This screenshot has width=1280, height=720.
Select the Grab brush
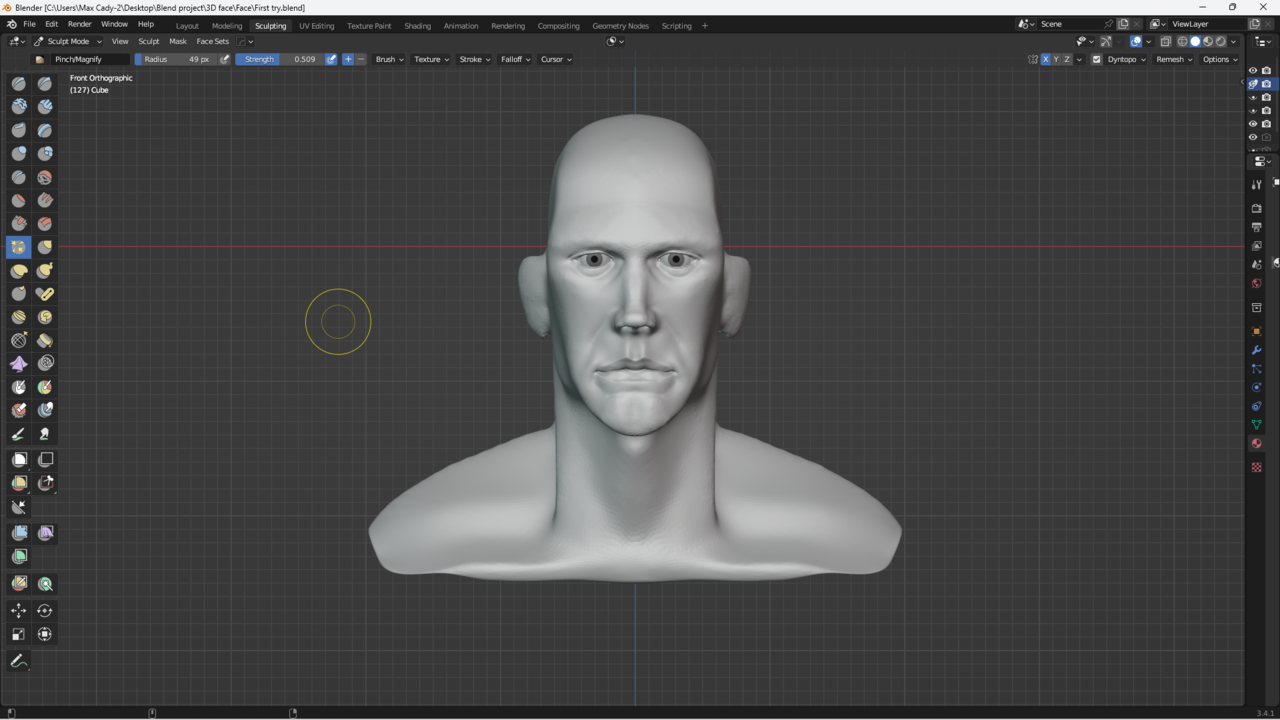[45, 246]
